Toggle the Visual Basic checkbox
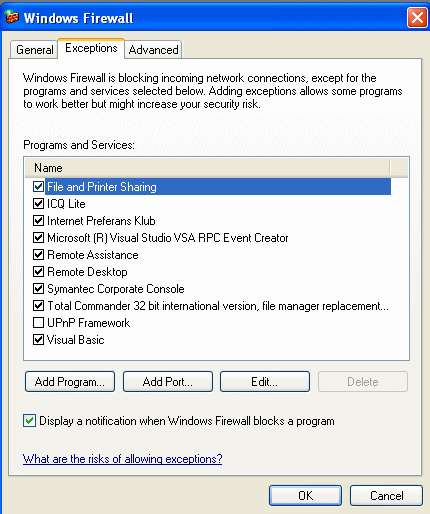This screenshot has height=514, width=430. (x=38, y=339)
